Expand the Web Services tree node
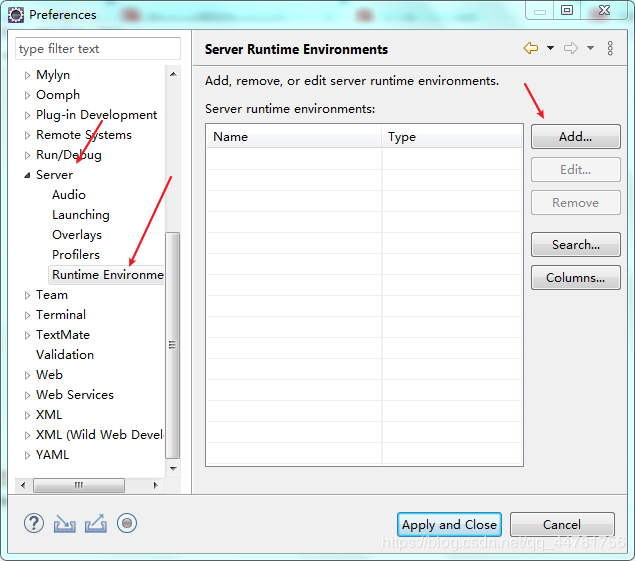635x561 pixels. (27, 395)
